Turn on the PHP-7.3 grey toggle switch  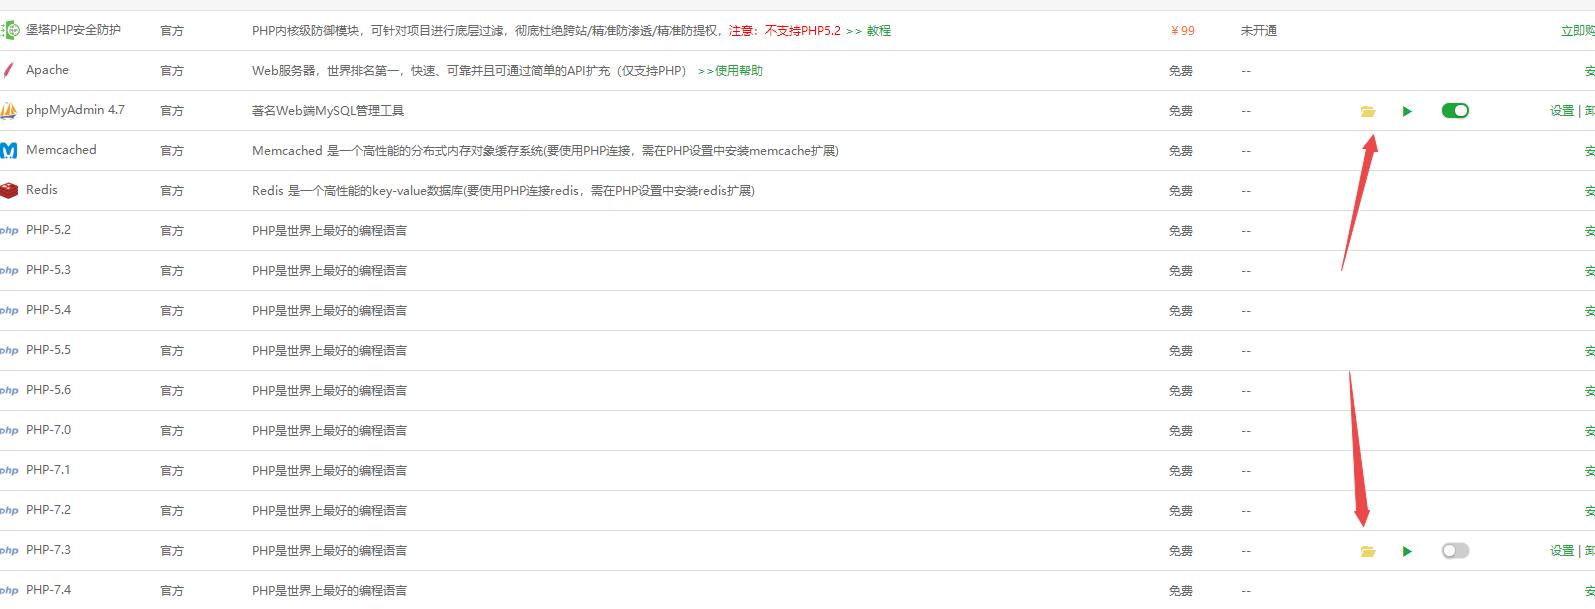[x=1455, y=551]
